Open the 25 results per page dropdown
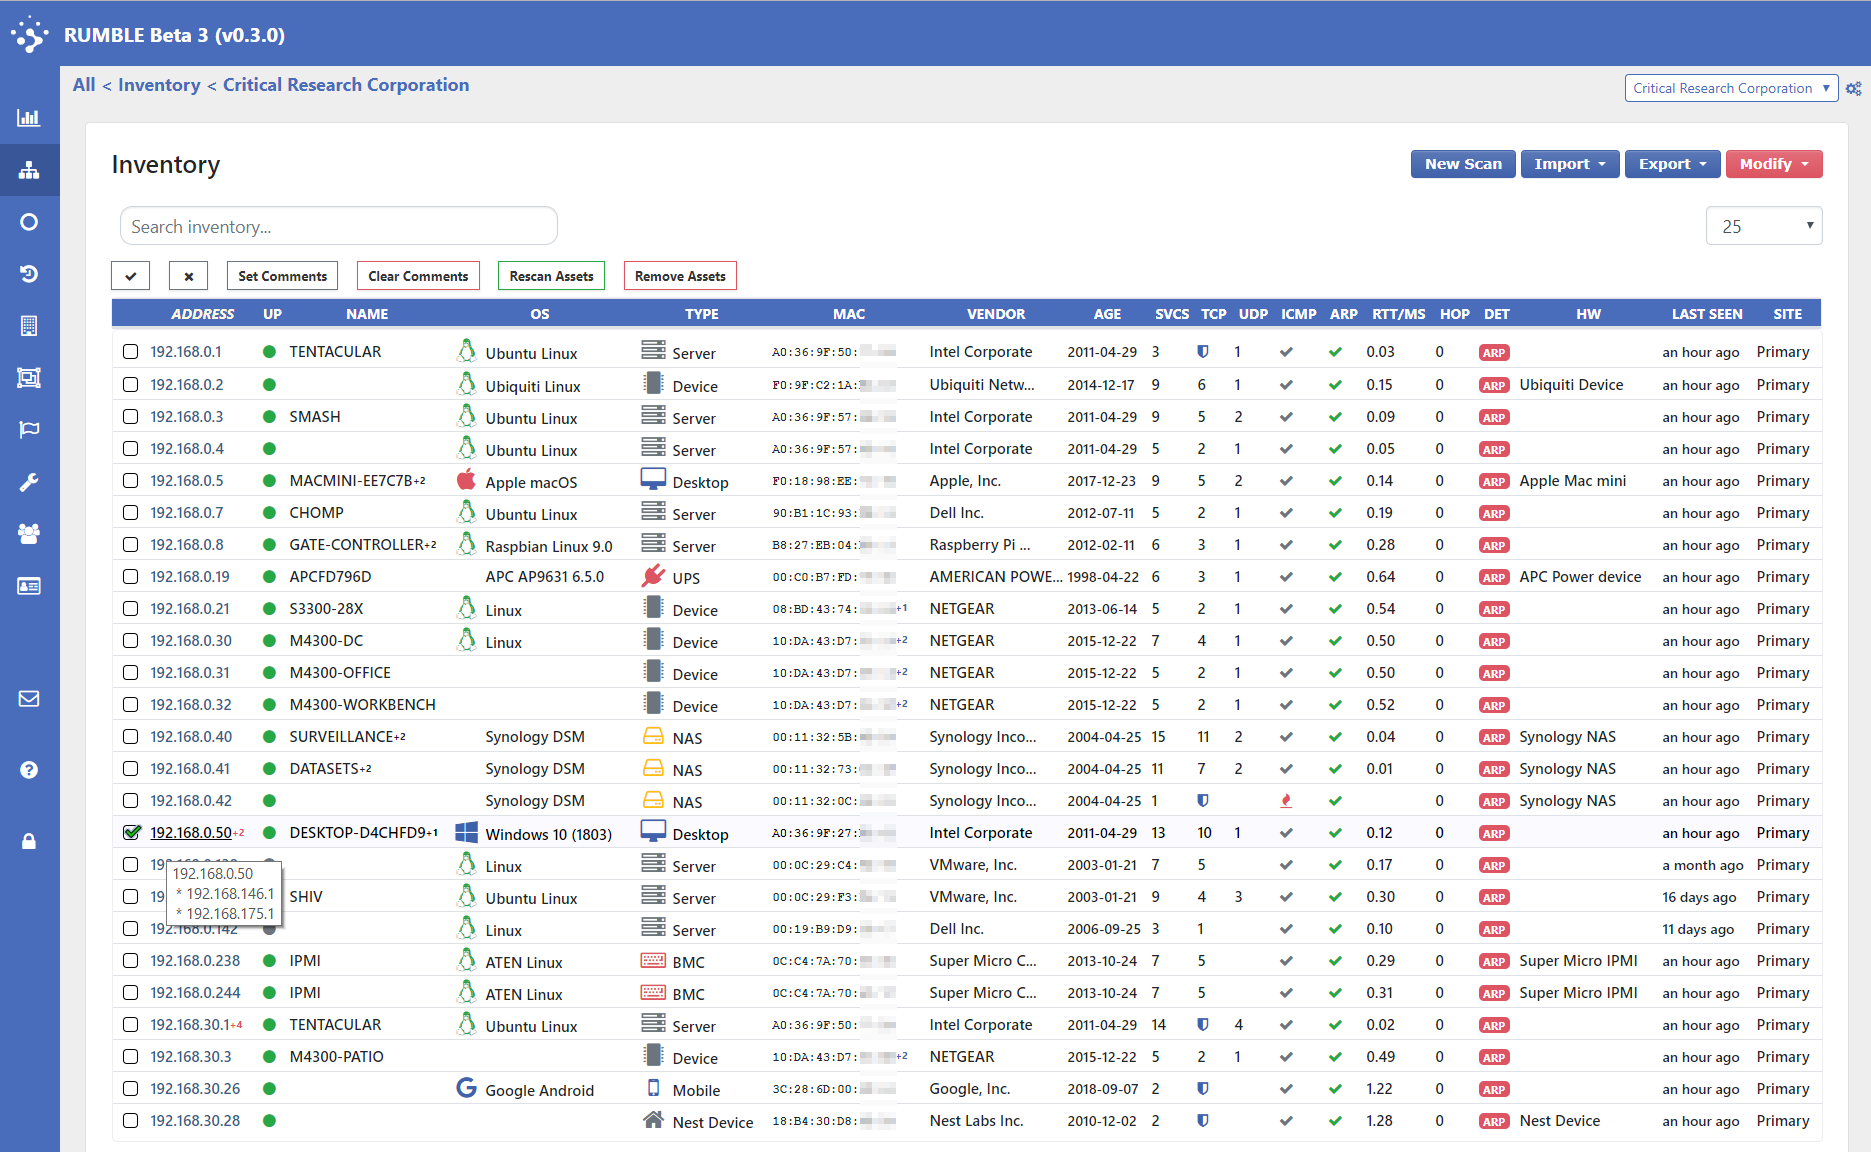This screenshot has height=1152, width=1871. (x=1764, y=226)
